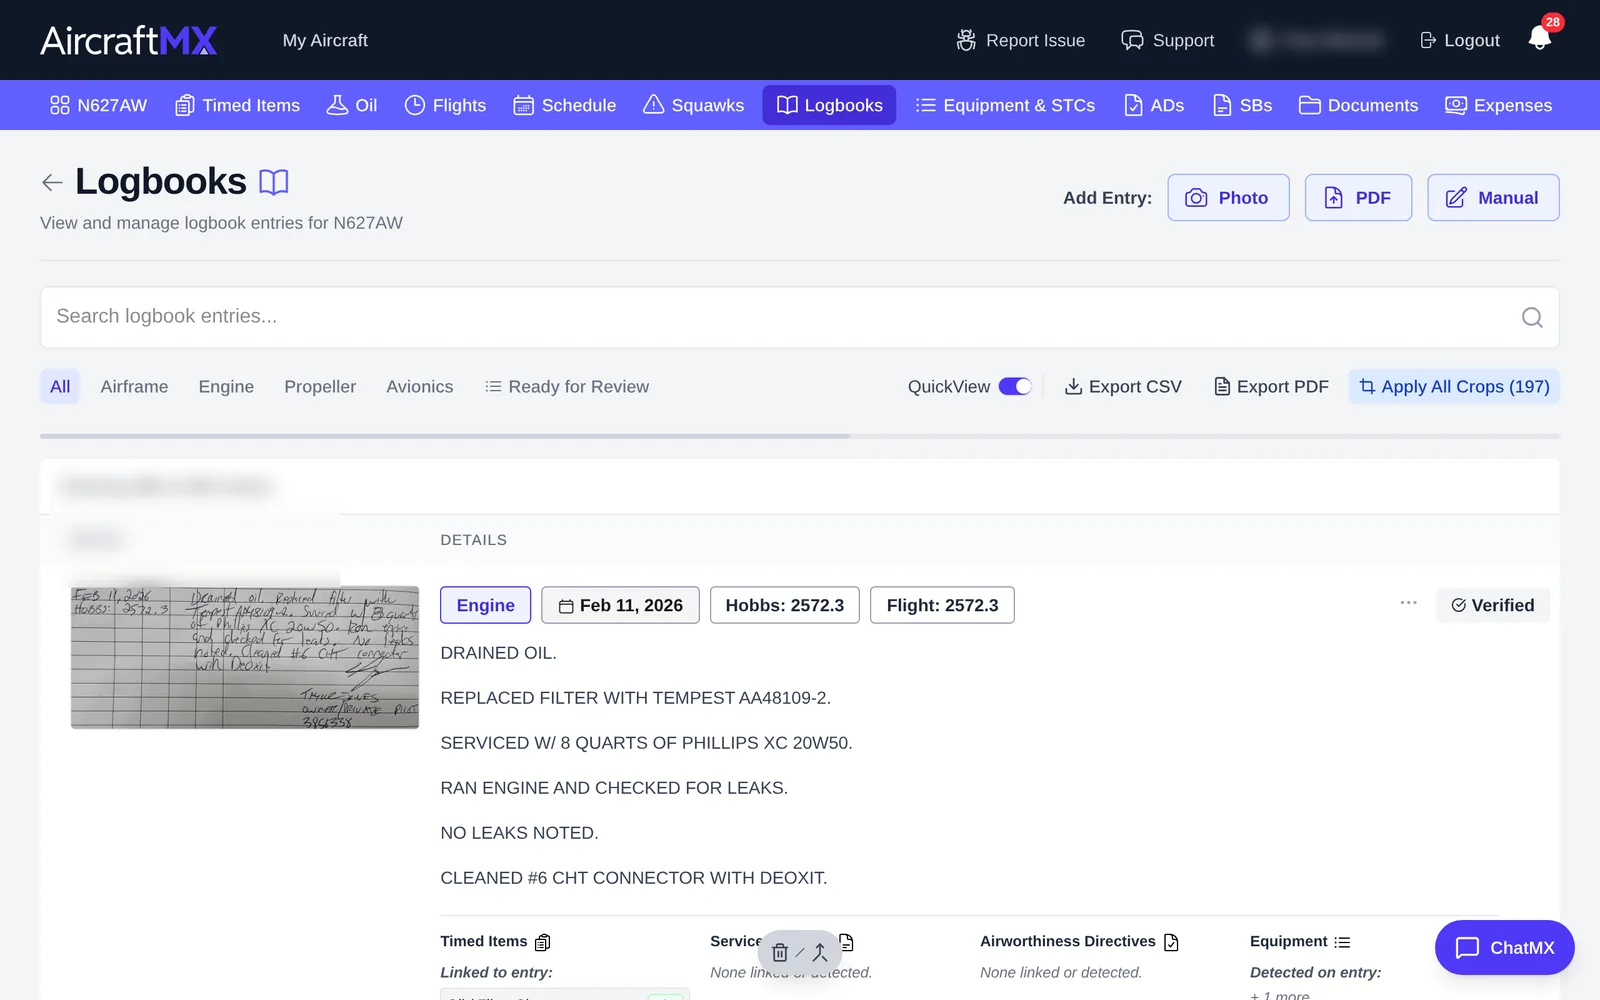Select the All filter
The image size is (1600, 1000).
pyautogui.click(x=60, y=387)
